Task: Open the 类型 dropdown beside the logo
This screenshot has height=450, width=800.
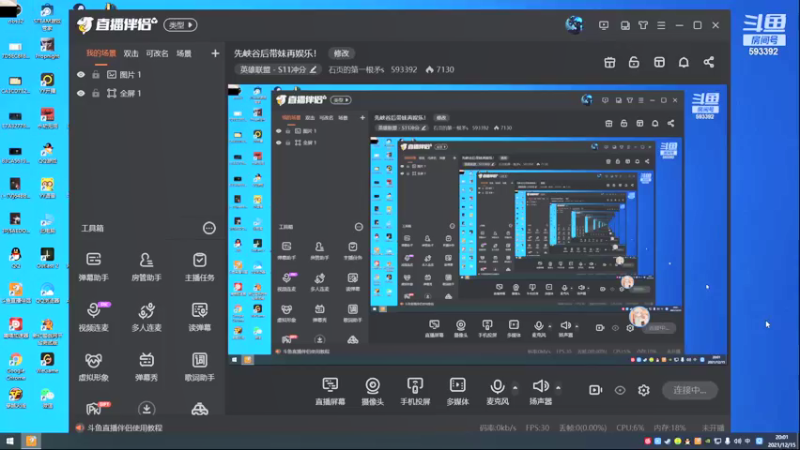Action: 181,25
